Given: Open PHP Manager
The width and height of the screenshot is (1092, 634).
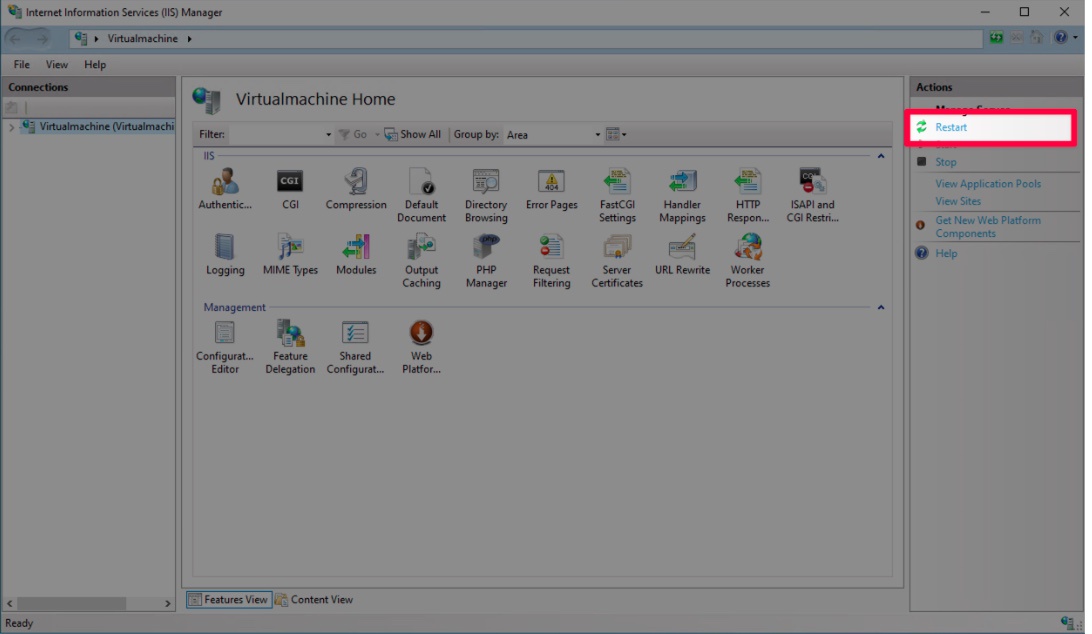Looking at the screenshot, I should pos(486,261).
